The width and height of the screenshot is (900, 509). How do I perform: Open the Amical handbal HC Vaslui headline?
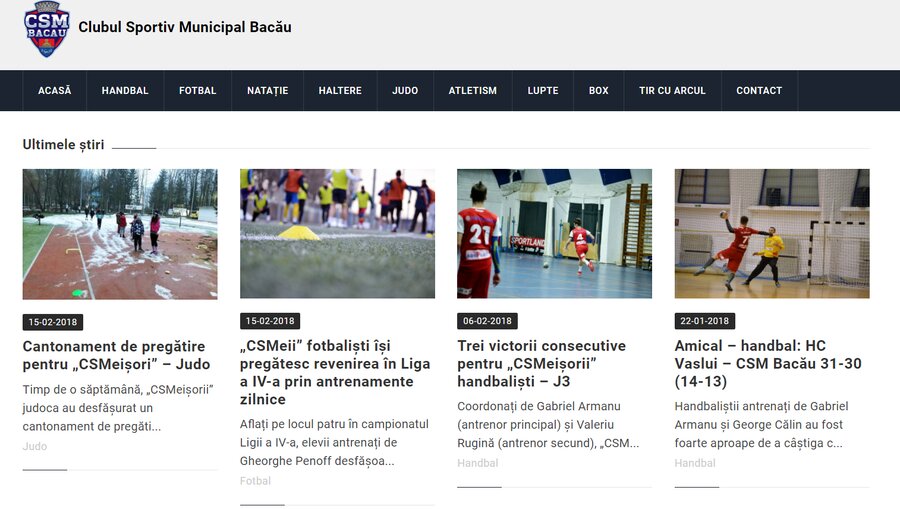point(767,363)
